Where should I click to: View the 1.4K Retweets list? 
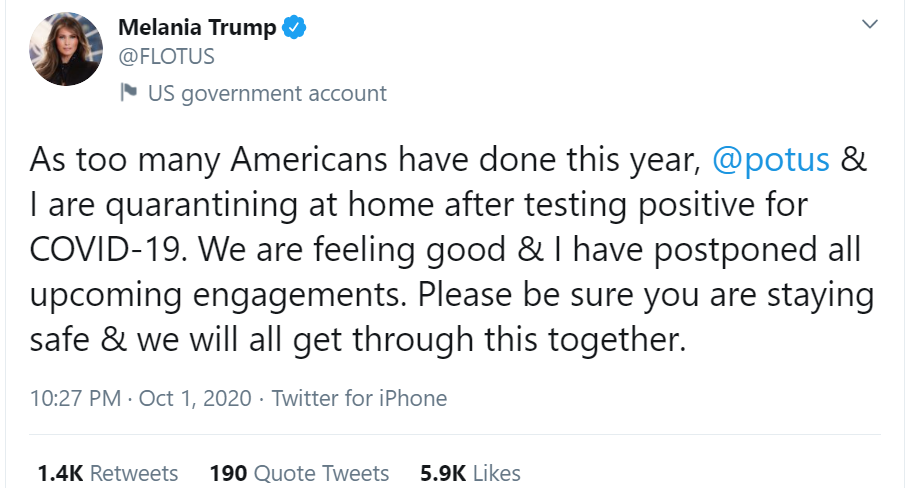pyautogui.click(x=108, y=472)
